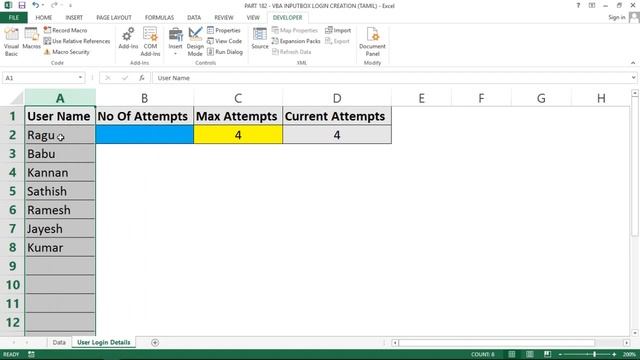Image resolution: width=640 pixels, height=360 pixels.
Task: Select the Current Attempts value cell
Action: click(x=337, y=135)
